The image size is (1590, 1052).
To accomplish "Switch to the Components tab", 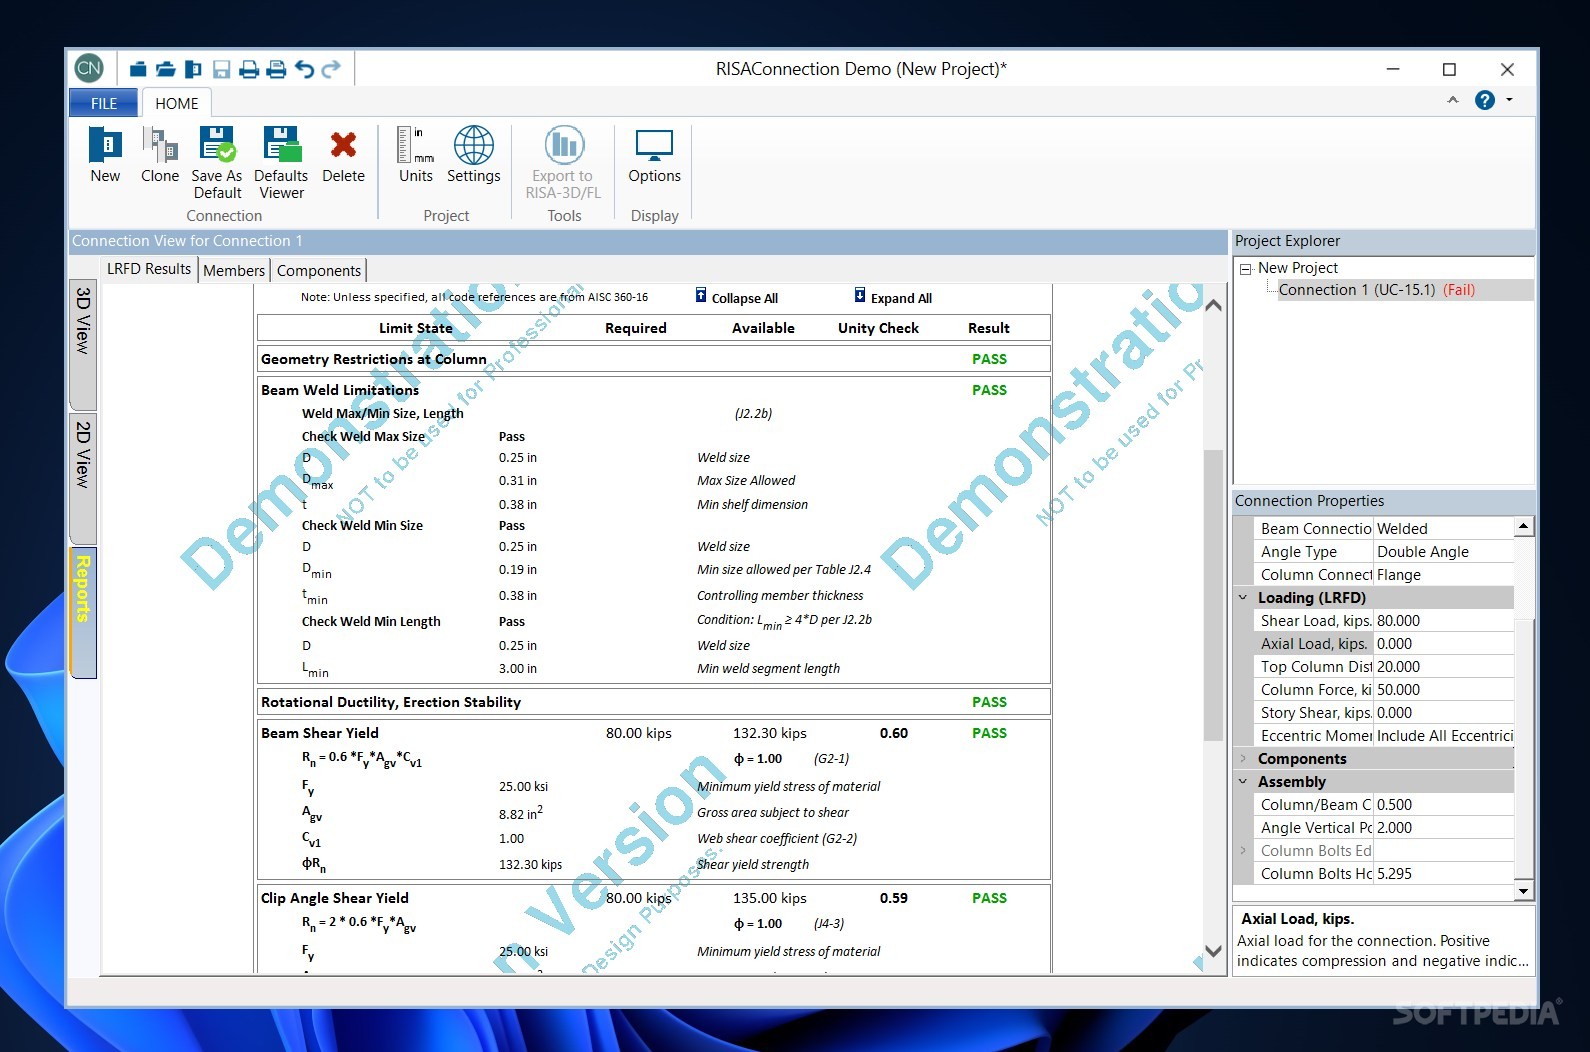I will 319,270.
